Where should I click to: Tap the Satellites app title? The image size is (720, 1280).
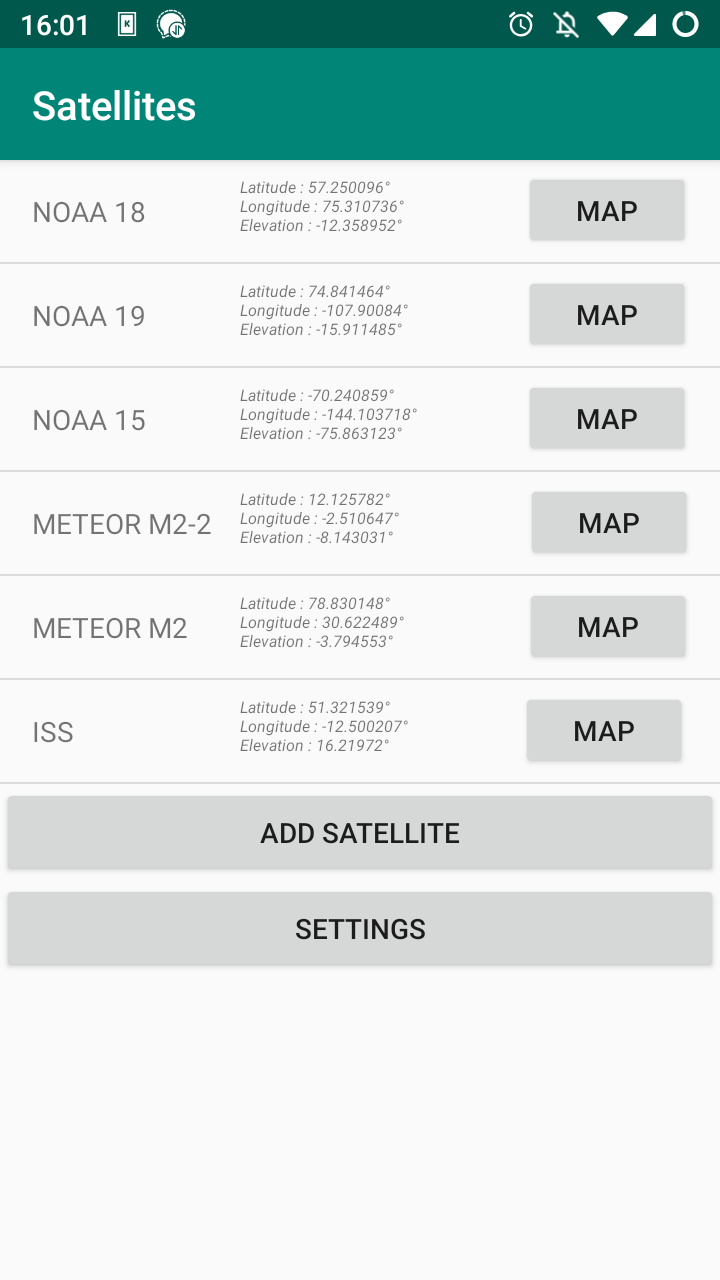[x=114, y=106]
